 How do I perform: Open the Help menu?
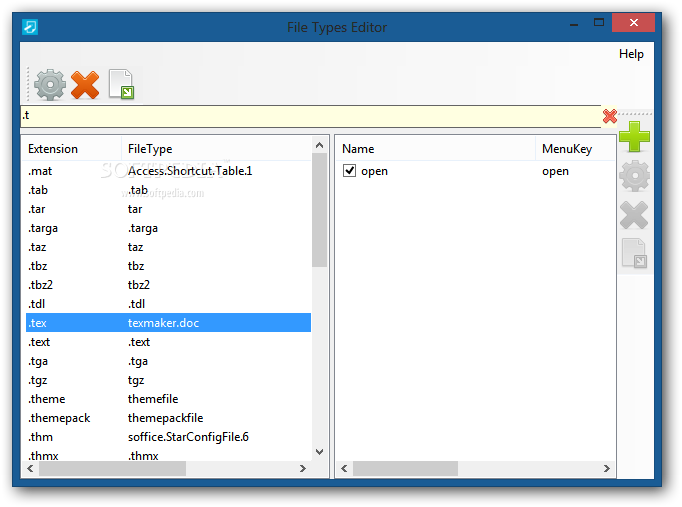tap(631, 54)
